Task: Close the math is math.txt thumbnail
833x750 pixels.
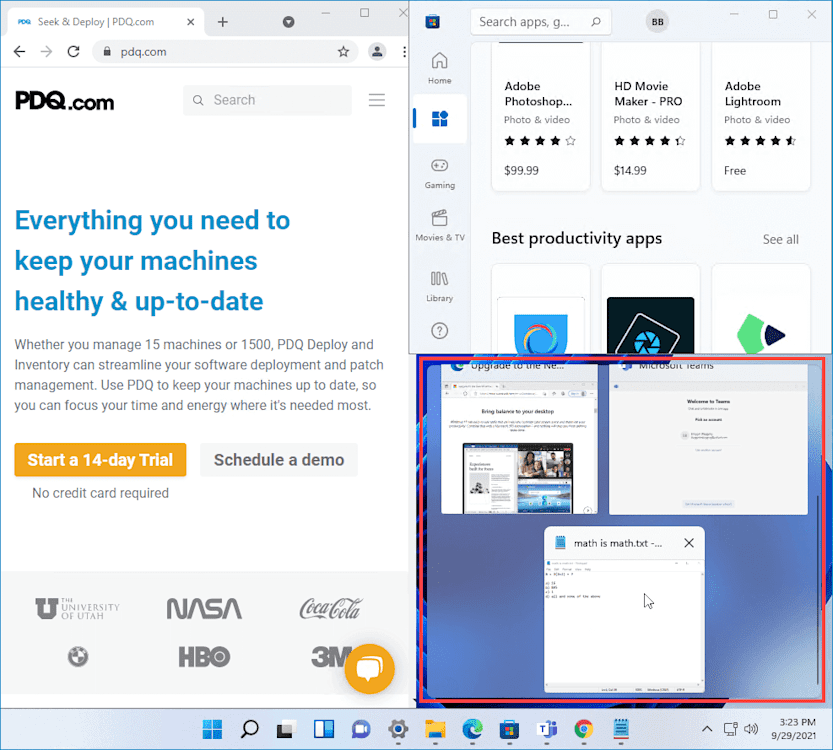Action: (689, 543)
